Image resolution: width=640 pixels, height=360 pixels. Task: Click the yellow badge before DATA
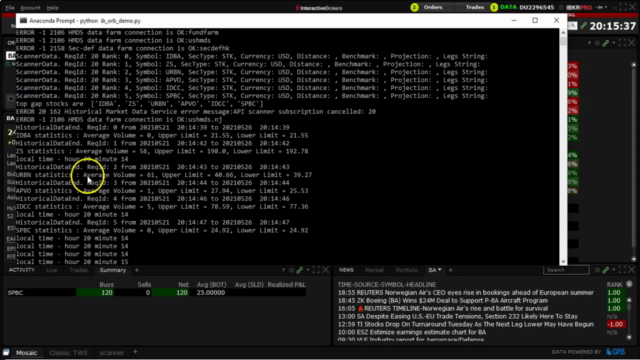[x=494, y=7]
